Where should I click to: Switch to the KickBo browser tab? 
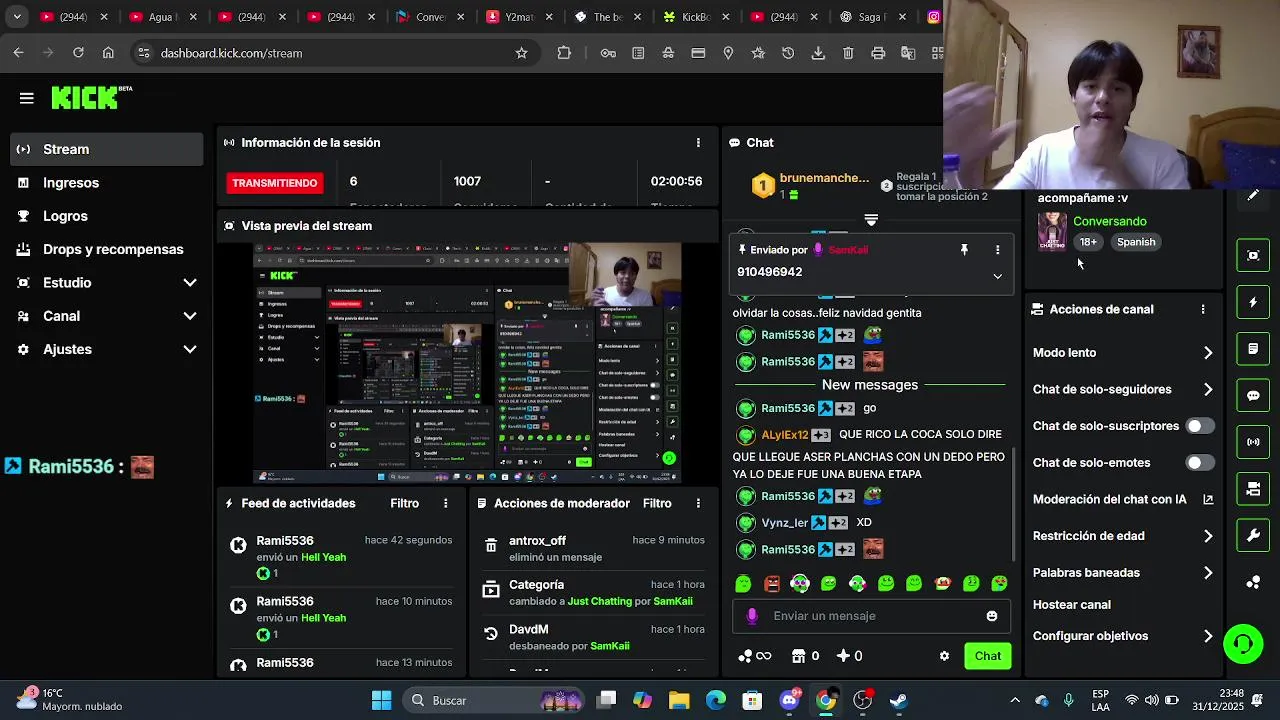tap(695, 17)
